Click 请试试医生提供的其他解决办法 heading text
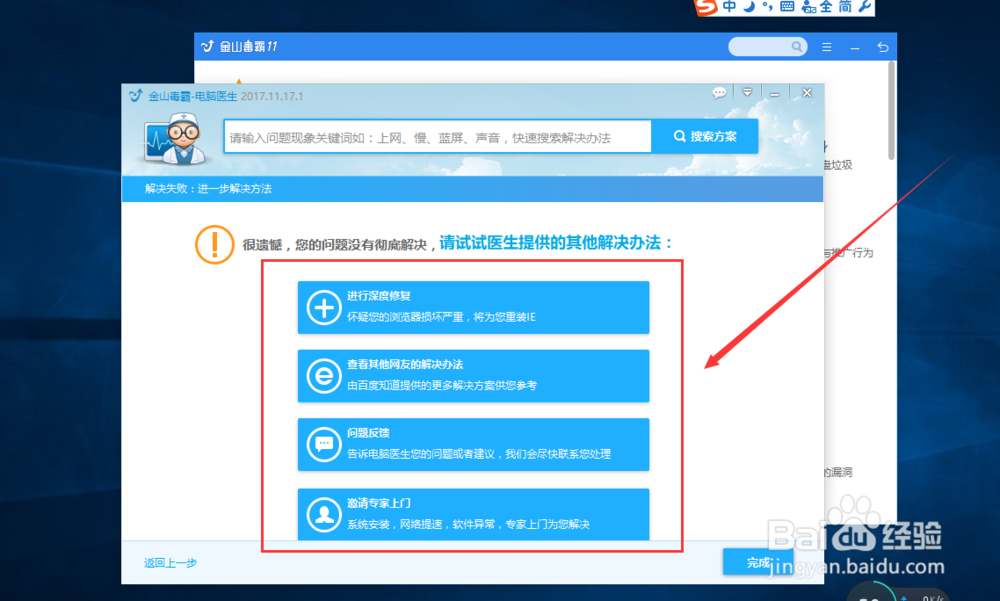 pos(555,243)
